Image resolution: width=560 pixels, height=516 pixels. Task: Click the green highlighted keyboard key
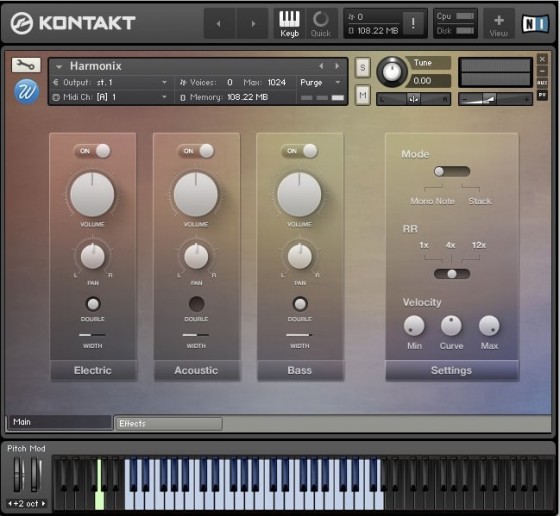pyautogui.click(x=100, y=500)
